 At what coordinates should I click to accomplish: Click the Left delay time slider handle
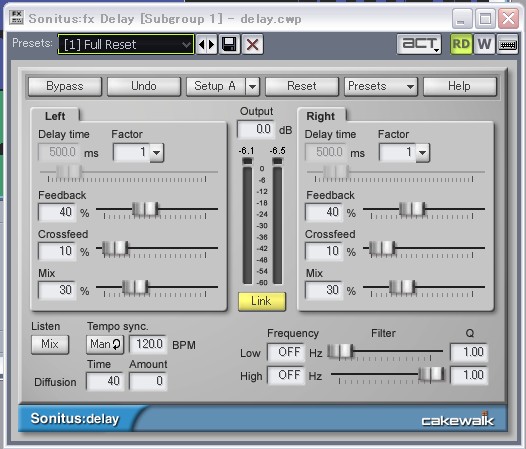(69, 172)
